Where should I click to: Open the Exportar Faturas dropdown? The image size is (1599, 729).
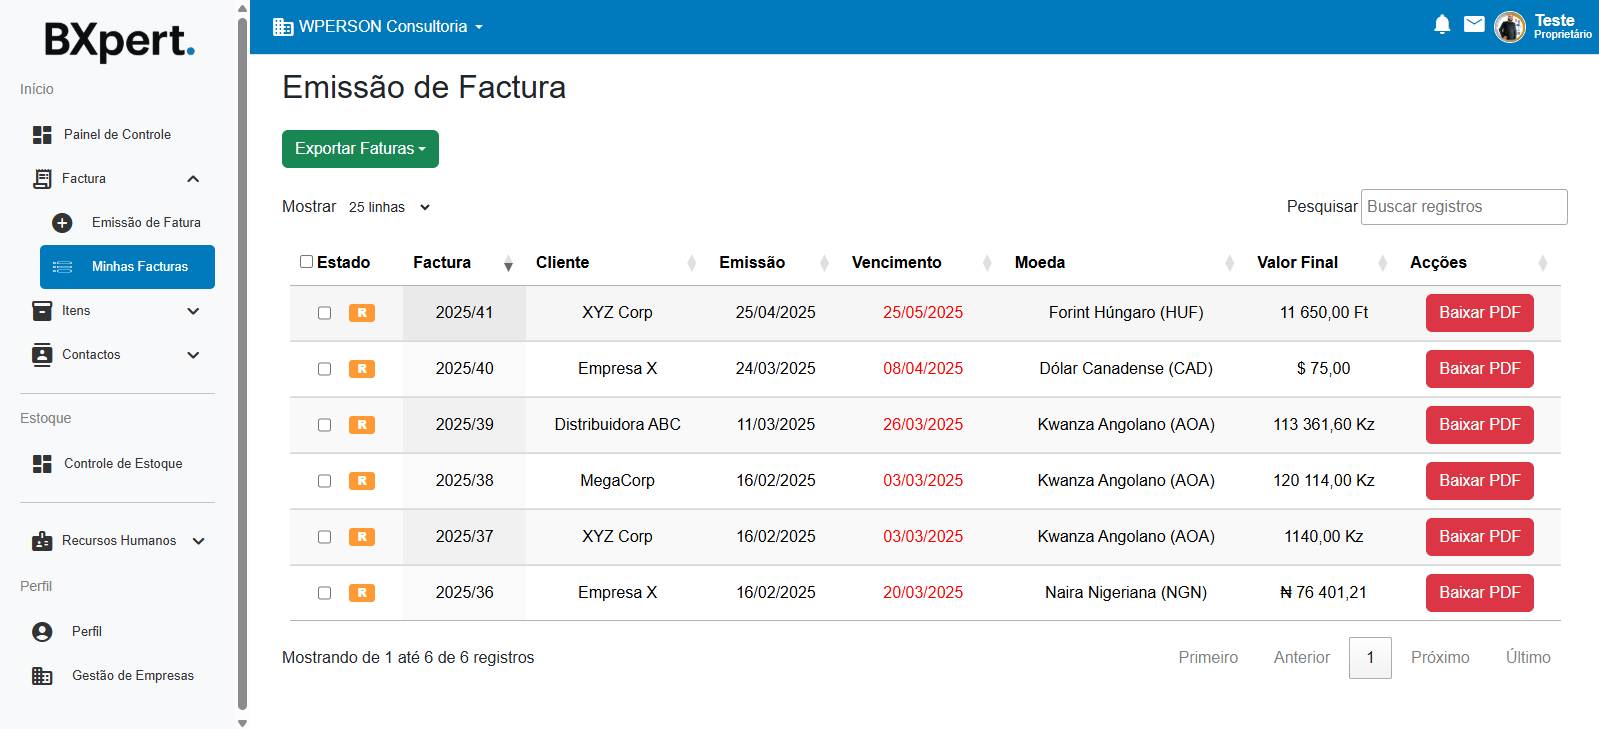click(x=360, y=149)
